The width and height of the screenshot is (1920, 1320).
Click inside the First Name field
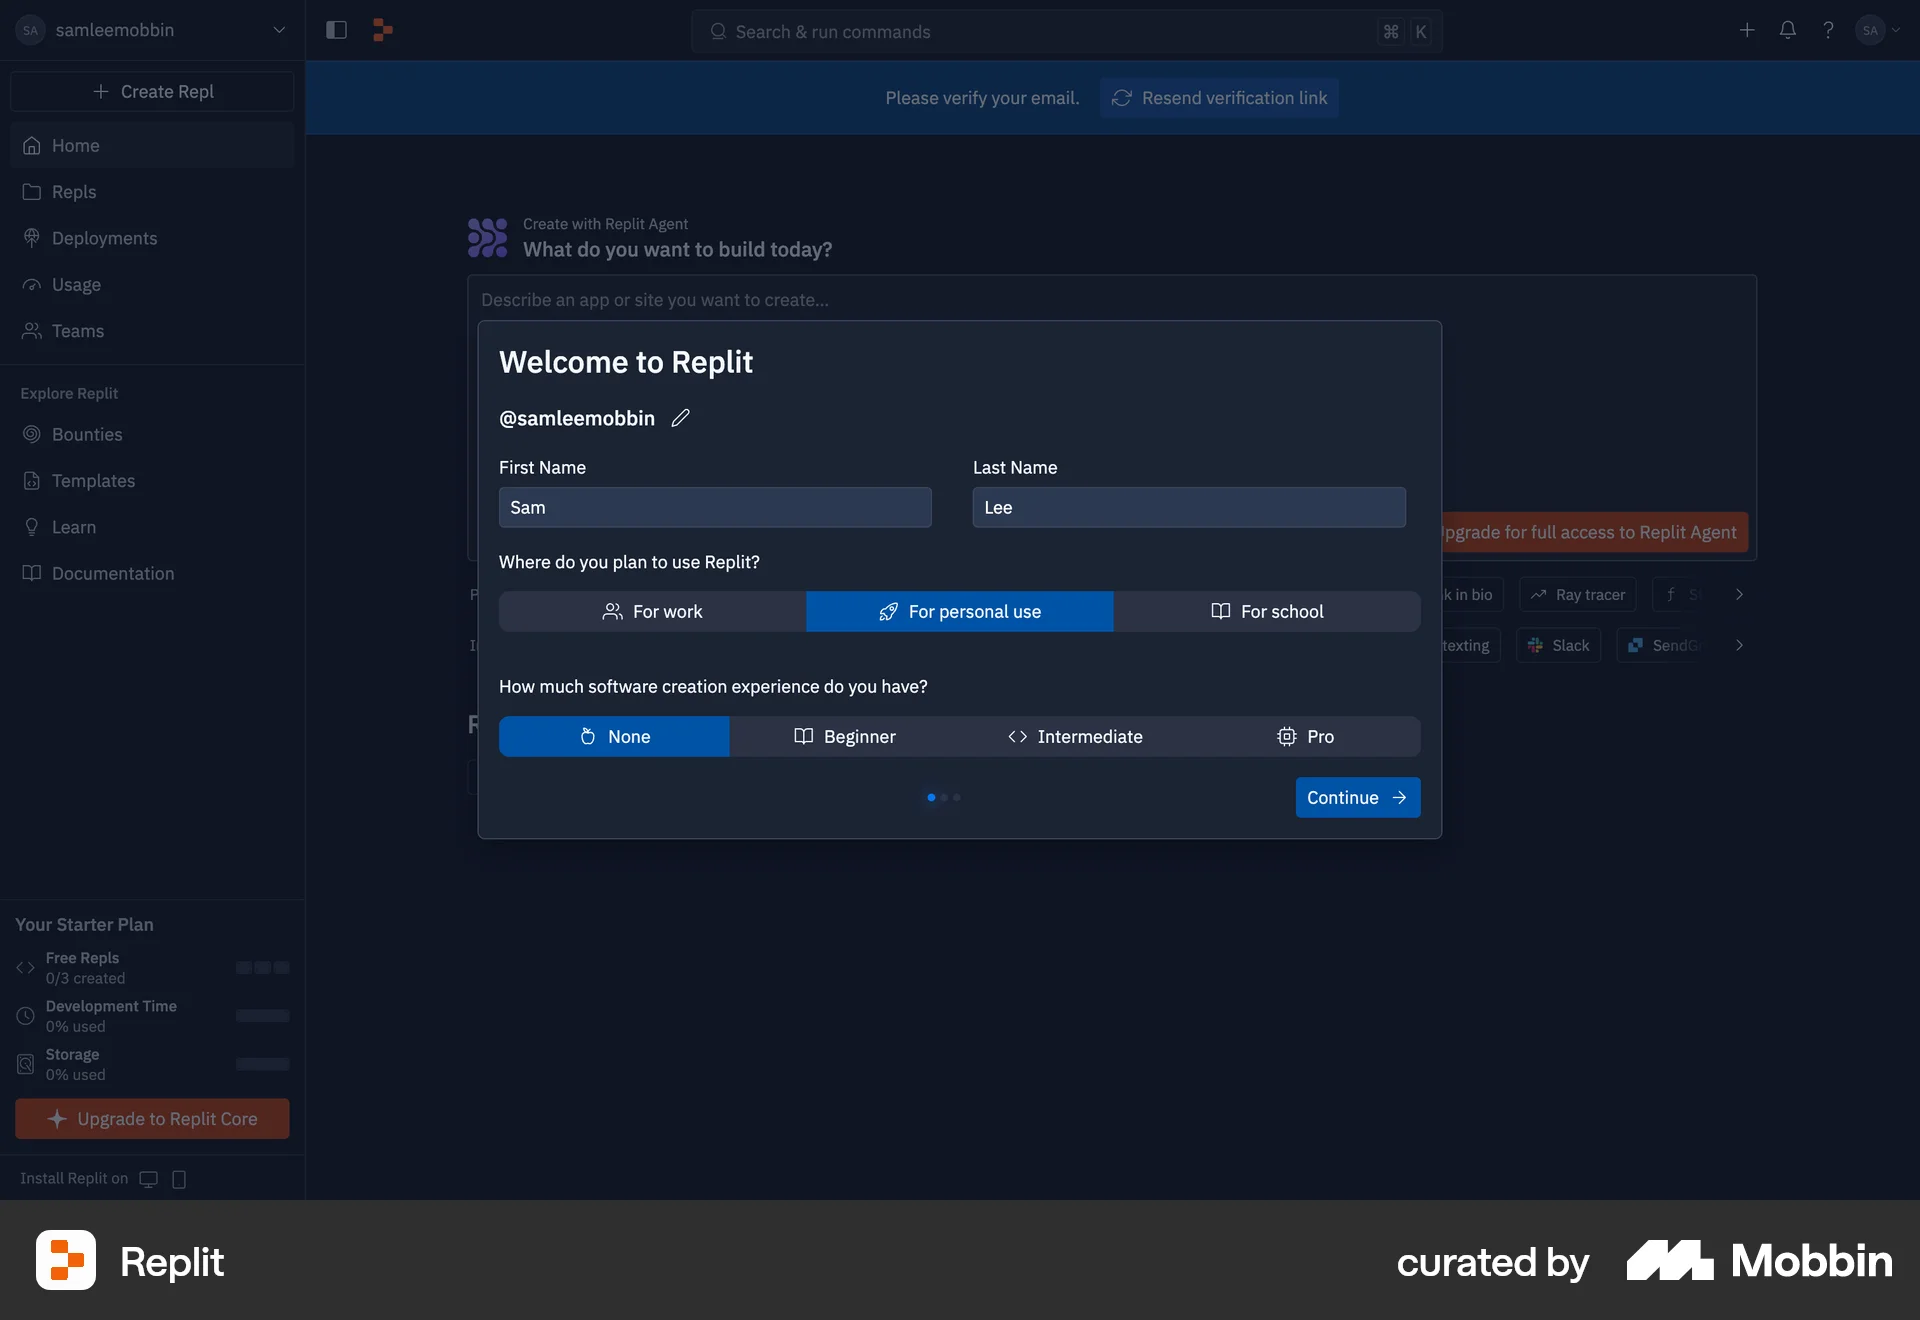(x=715, y=507)
